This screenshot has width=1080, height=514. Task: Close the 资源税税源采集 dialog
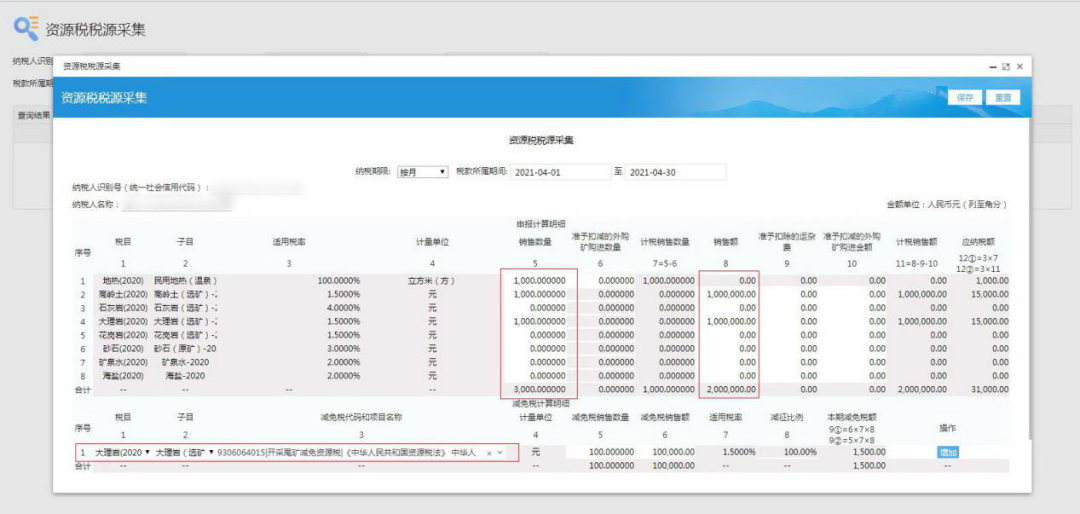[x=1019, y=67]
